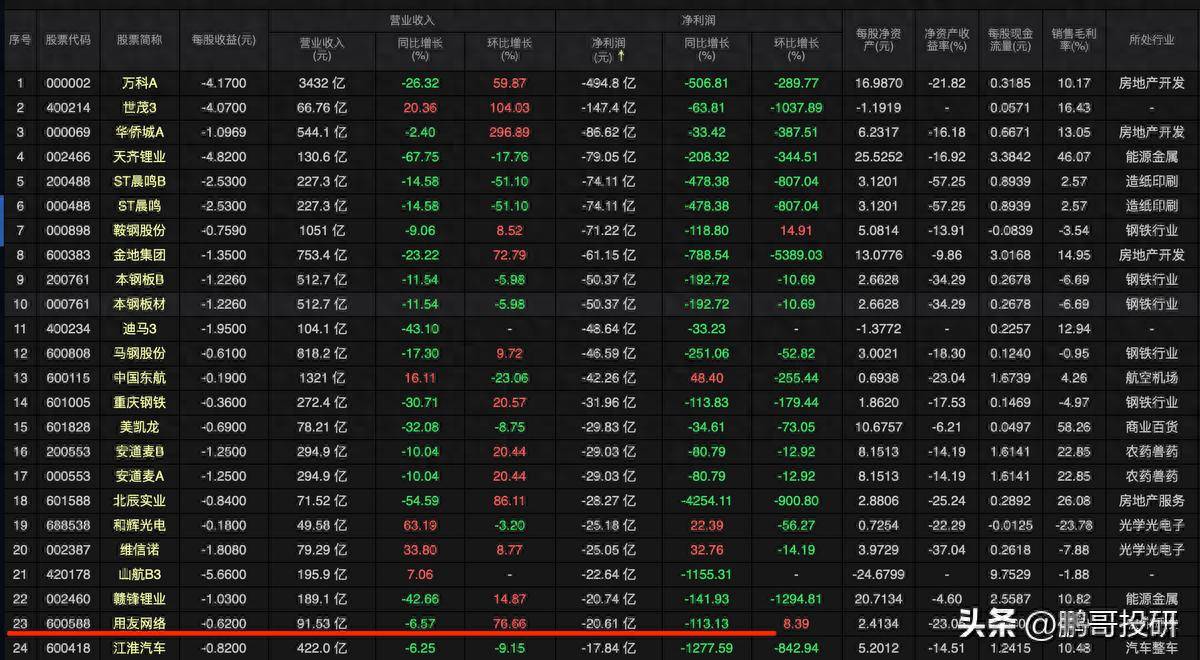Click cash flow value 9.7529
The height and width of the screenshot is (660, 1200).
(x=1010, y=574)
